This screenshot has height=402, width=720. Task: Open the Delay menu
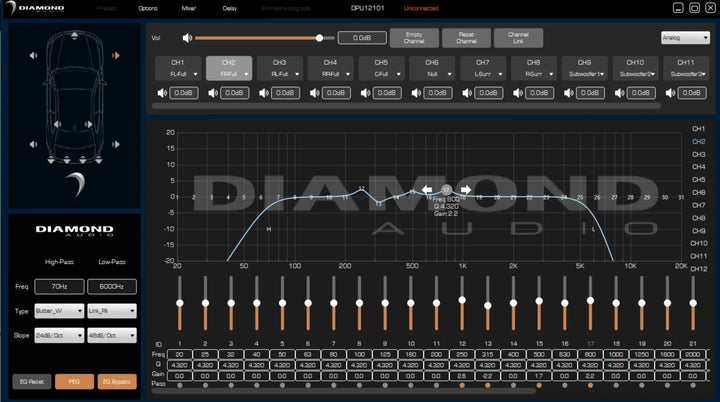[230, 8]
